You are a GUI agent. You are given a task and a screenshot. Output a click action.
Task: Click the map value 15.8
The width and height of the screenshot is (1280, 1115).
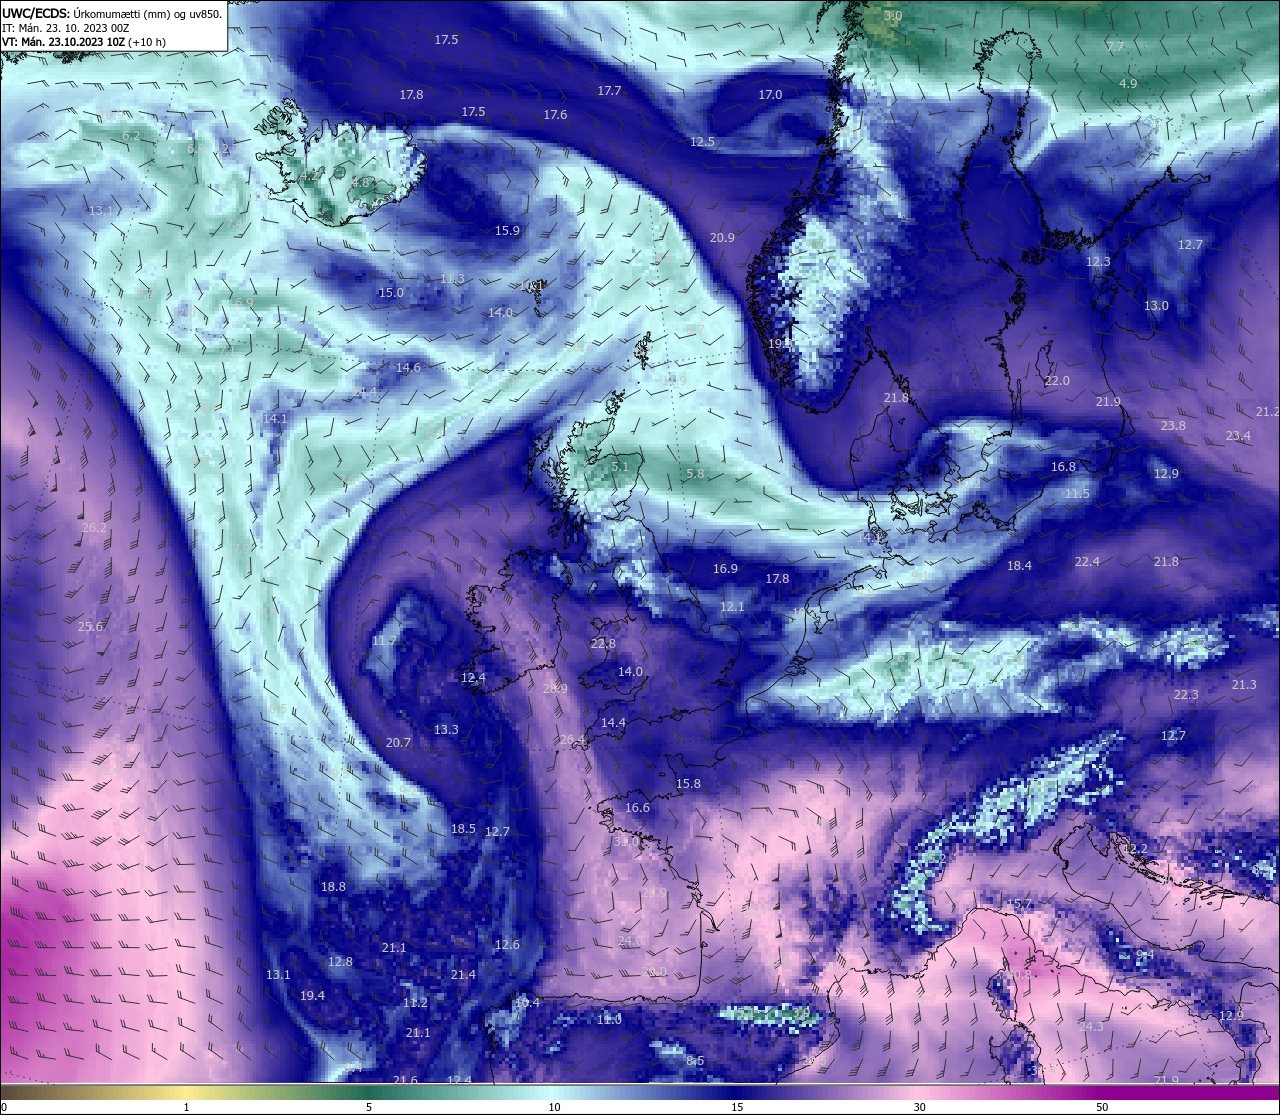click(x=688, y=784)
